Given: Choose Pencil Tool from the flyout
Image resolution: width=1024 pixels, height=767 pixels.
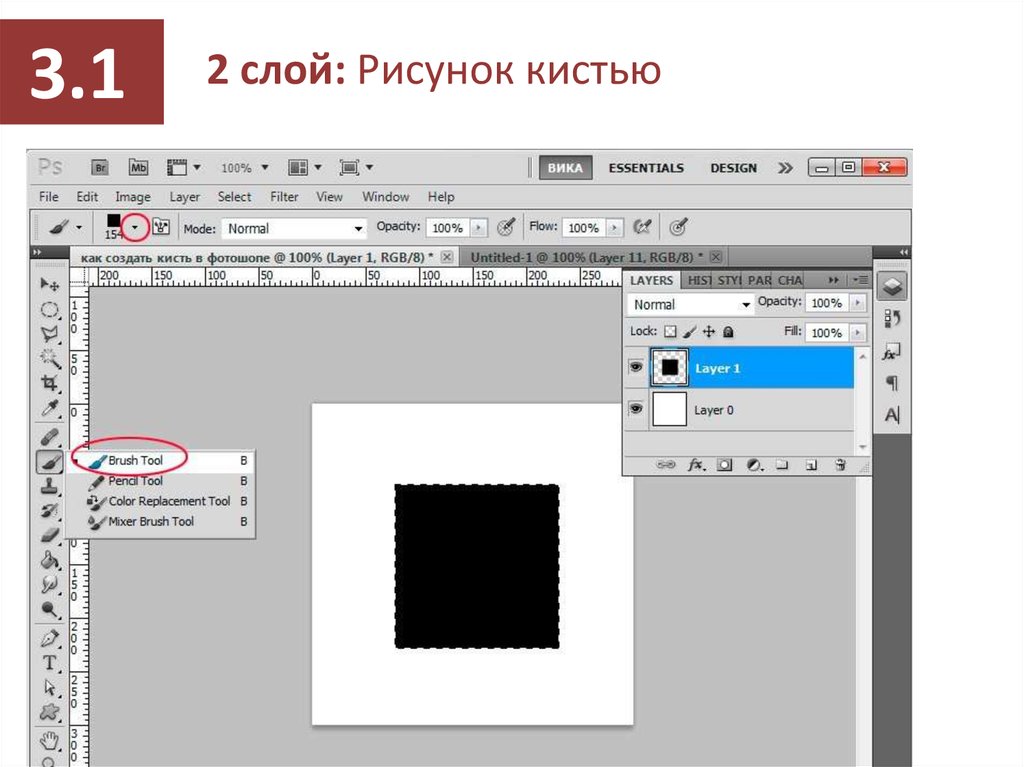Looking at the screenshot, I should pyautogui.click(x=135, y=481).
